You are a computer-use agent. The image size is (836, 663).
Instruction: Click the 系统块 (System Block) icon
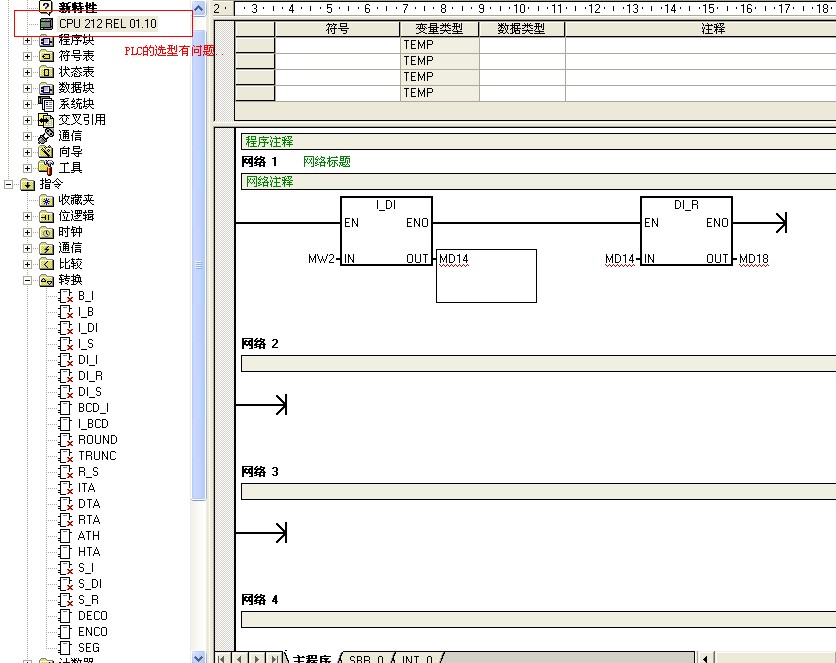(x=46, y=104)
